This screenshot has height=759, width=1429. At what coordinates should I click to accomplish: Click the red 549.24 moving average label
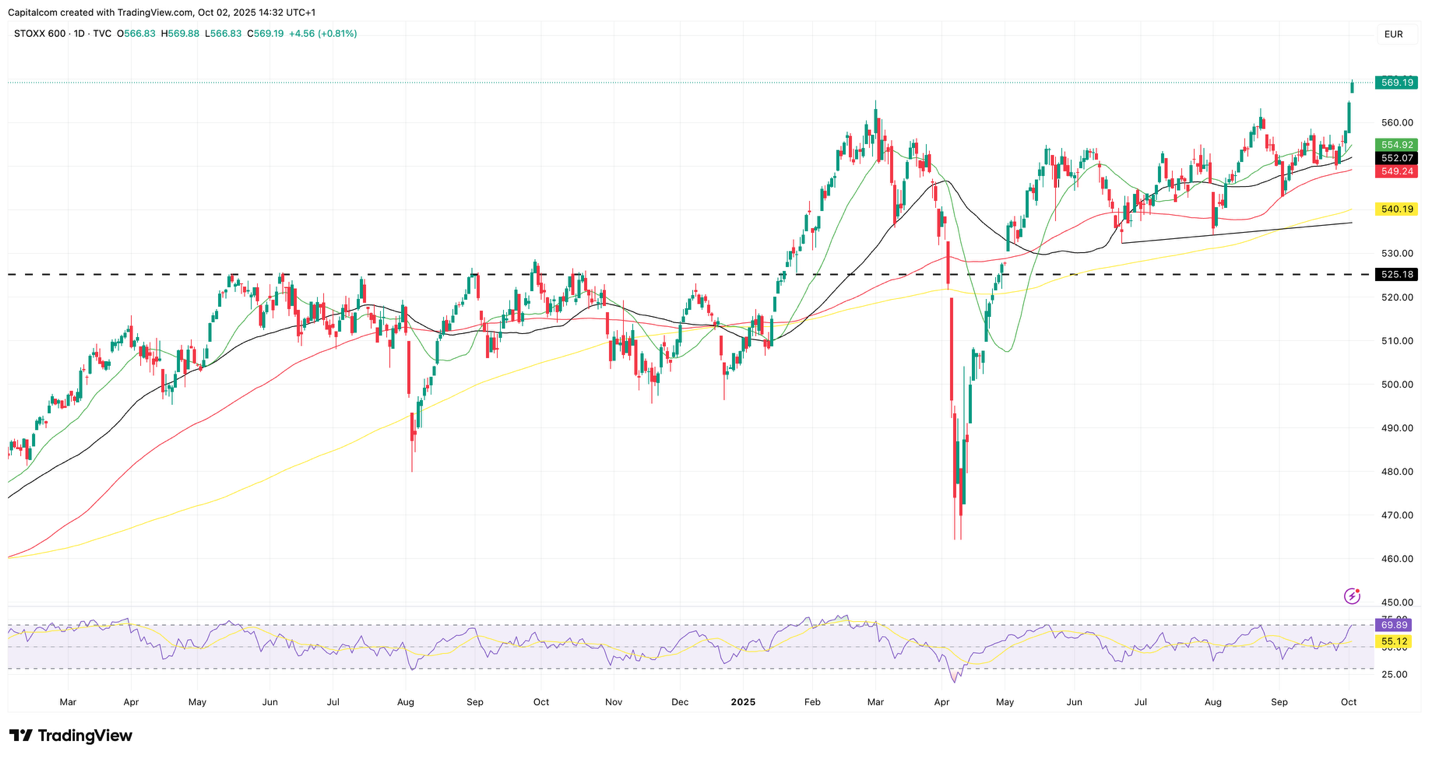coord(1396,171)
